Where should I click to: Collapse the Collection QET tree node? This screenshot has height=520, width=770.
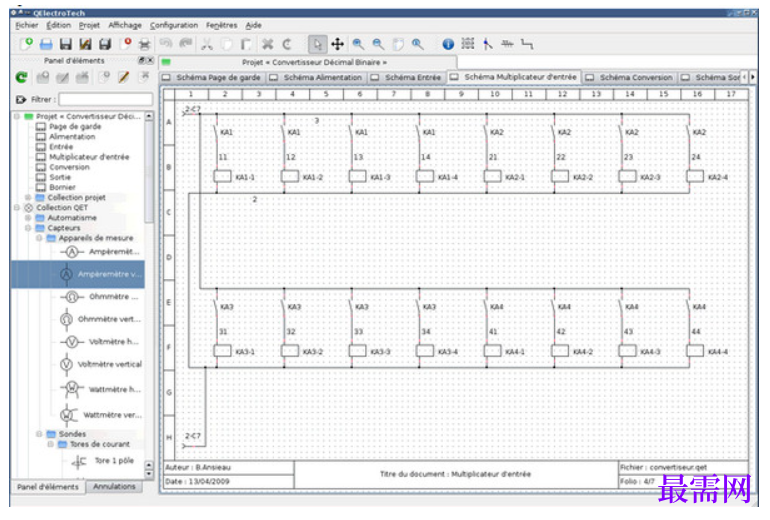(x=17, y=208)
